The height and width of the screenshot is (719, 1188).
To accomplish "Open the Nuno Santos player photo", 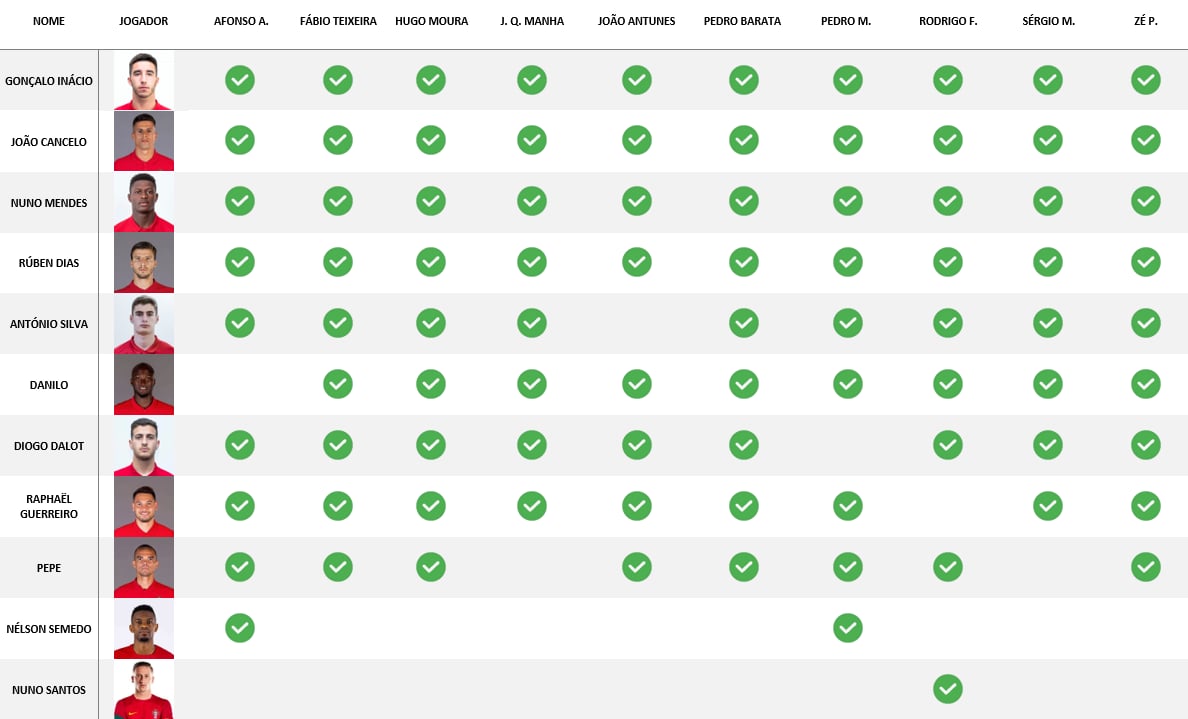I will coord(144,689).
